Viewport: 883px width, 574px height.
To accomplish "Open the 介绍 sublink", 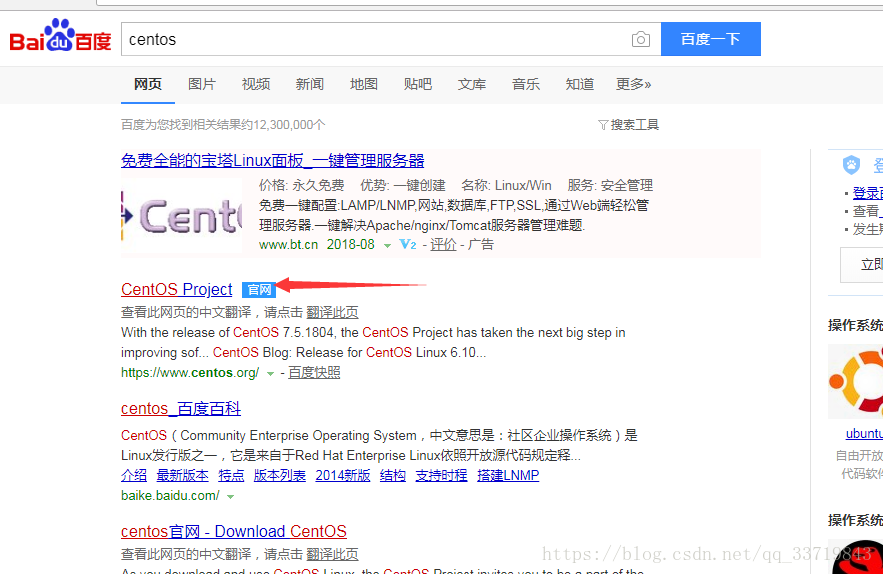I will coord(134,475).
